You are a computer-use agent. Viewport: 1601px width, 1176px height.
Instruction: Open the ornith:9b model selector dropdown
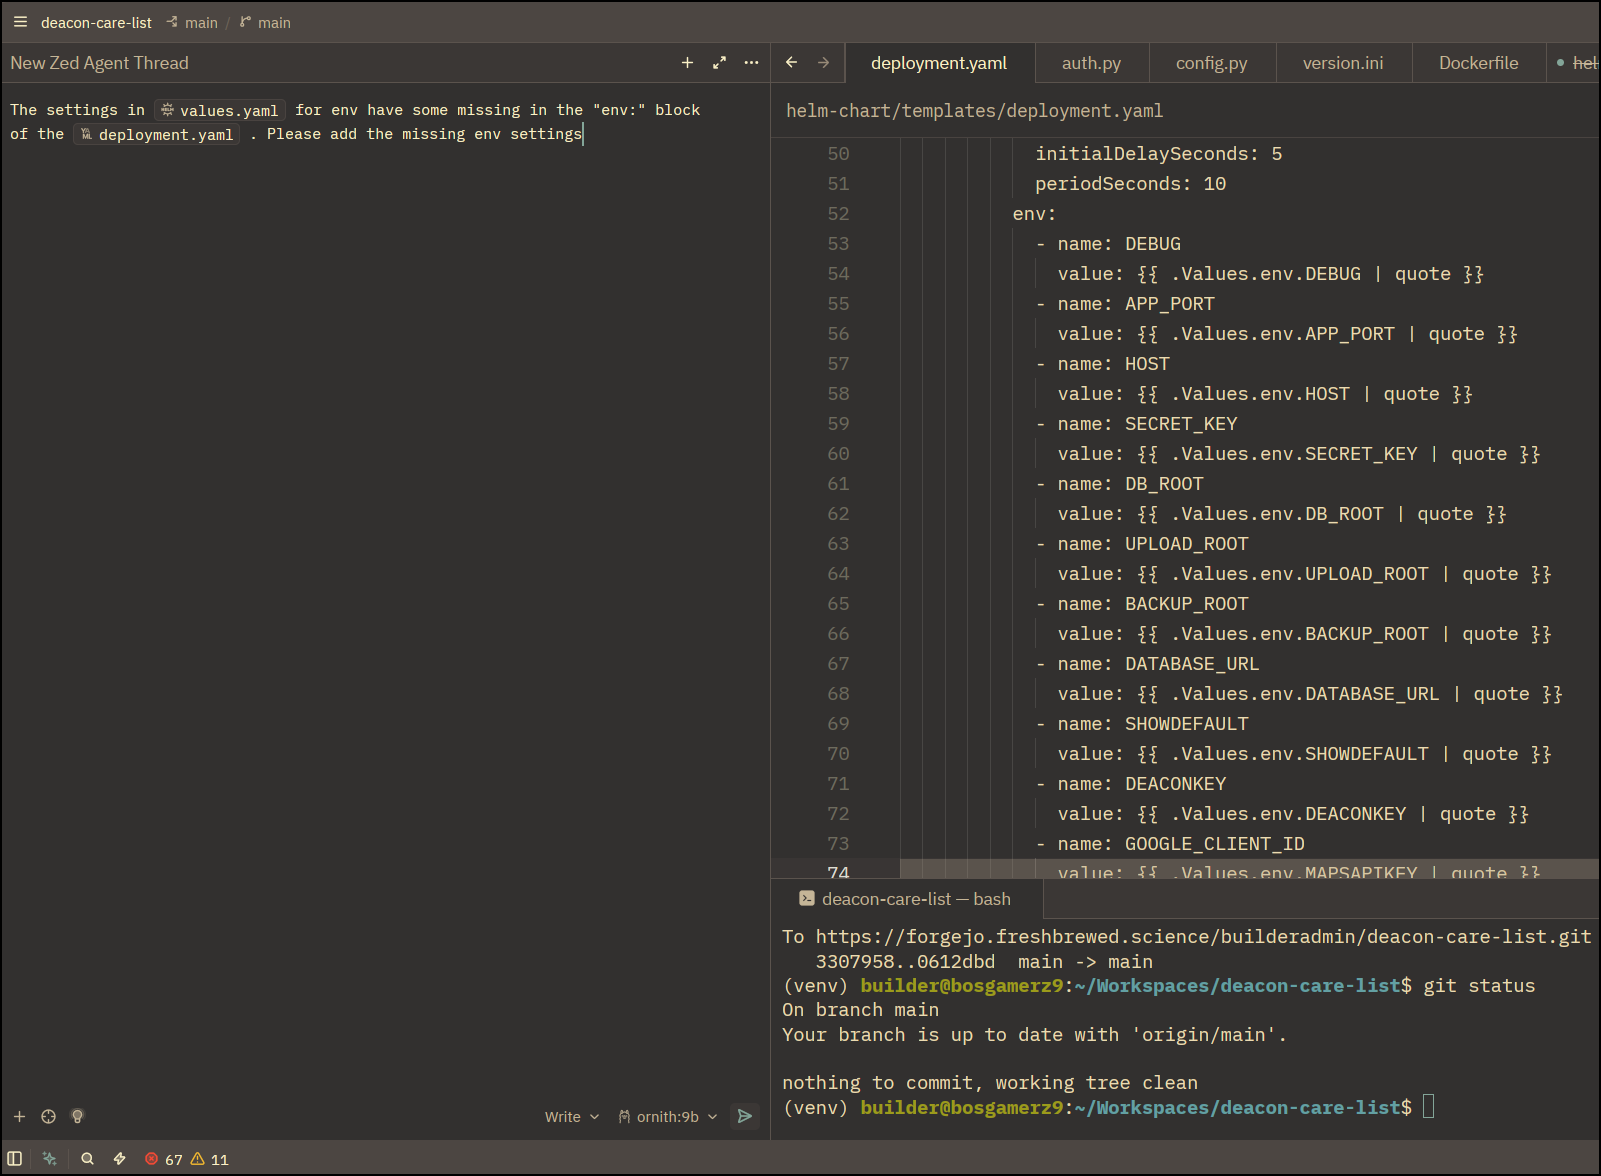[668, 1117]
